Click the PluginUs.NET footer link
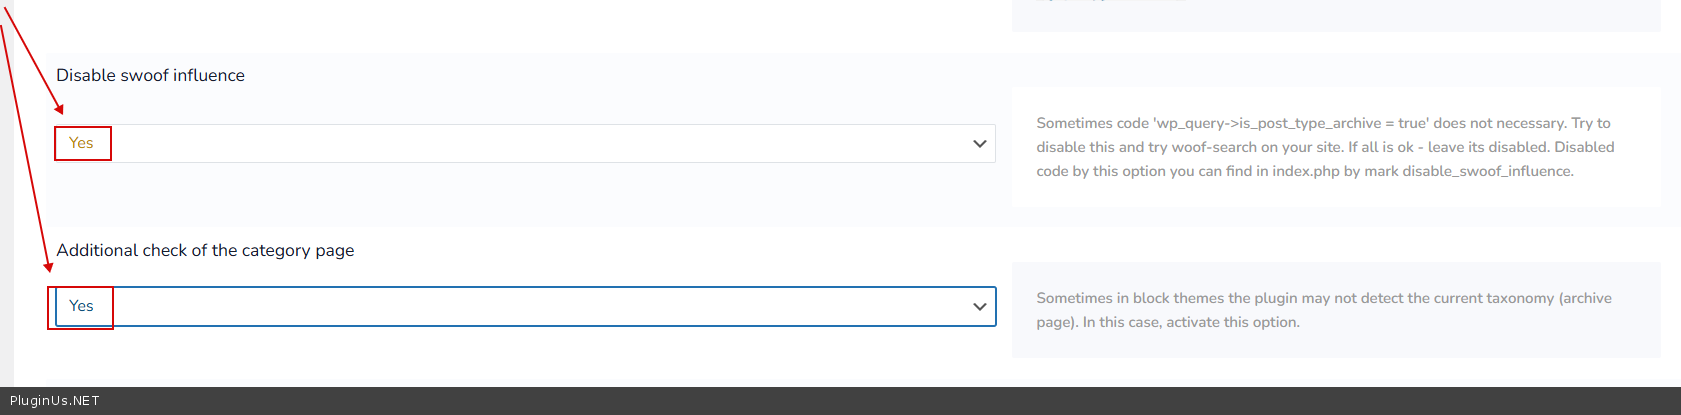 coord(55,401)
